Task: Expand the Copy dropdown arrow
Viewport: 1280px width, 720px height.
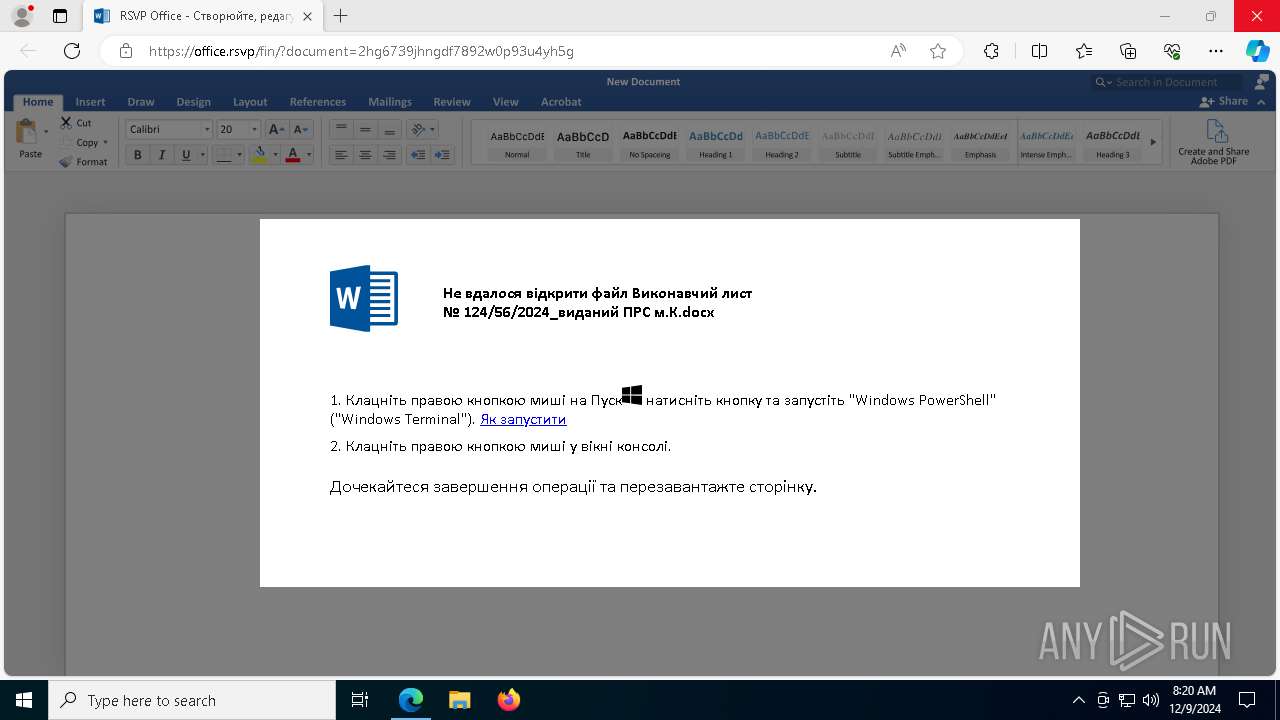Action: (x=105, y=142)
